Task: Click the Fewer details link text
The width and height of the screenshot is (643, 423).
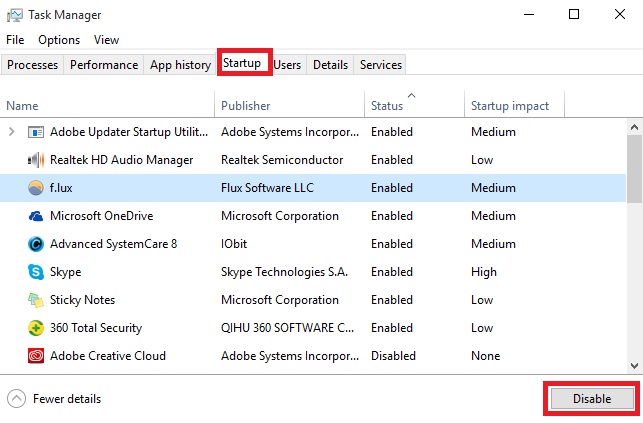Action: click(67, 399)
